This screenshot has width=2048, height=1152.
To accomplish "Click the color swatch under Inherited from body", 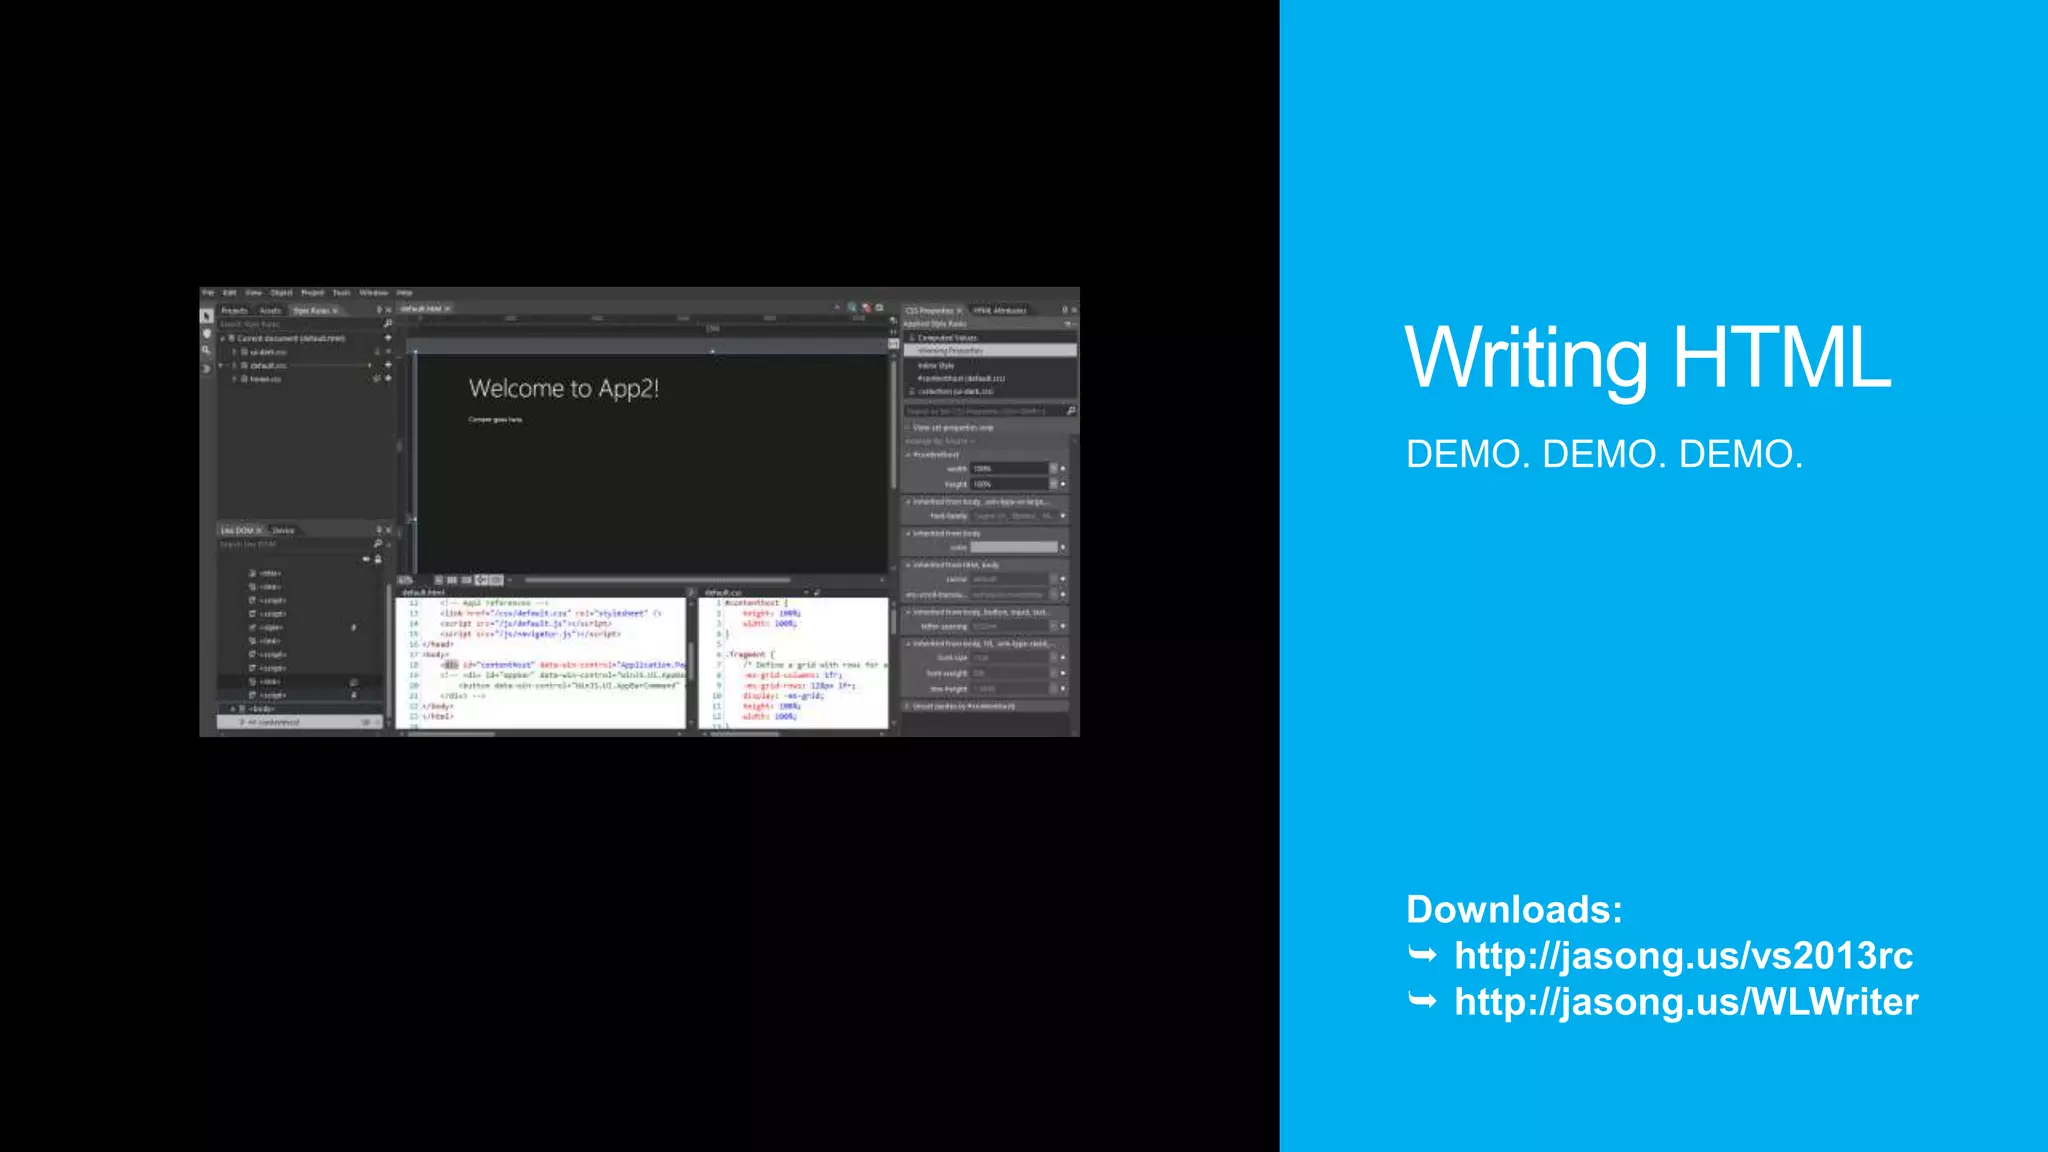I will [1013, 548].
